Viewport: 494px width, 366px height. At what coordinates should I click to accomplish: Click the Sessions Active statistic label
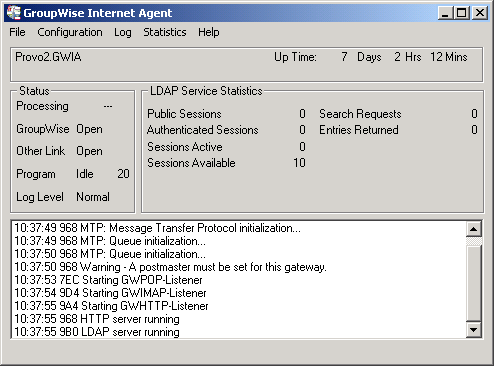click(x=185, y=147)
